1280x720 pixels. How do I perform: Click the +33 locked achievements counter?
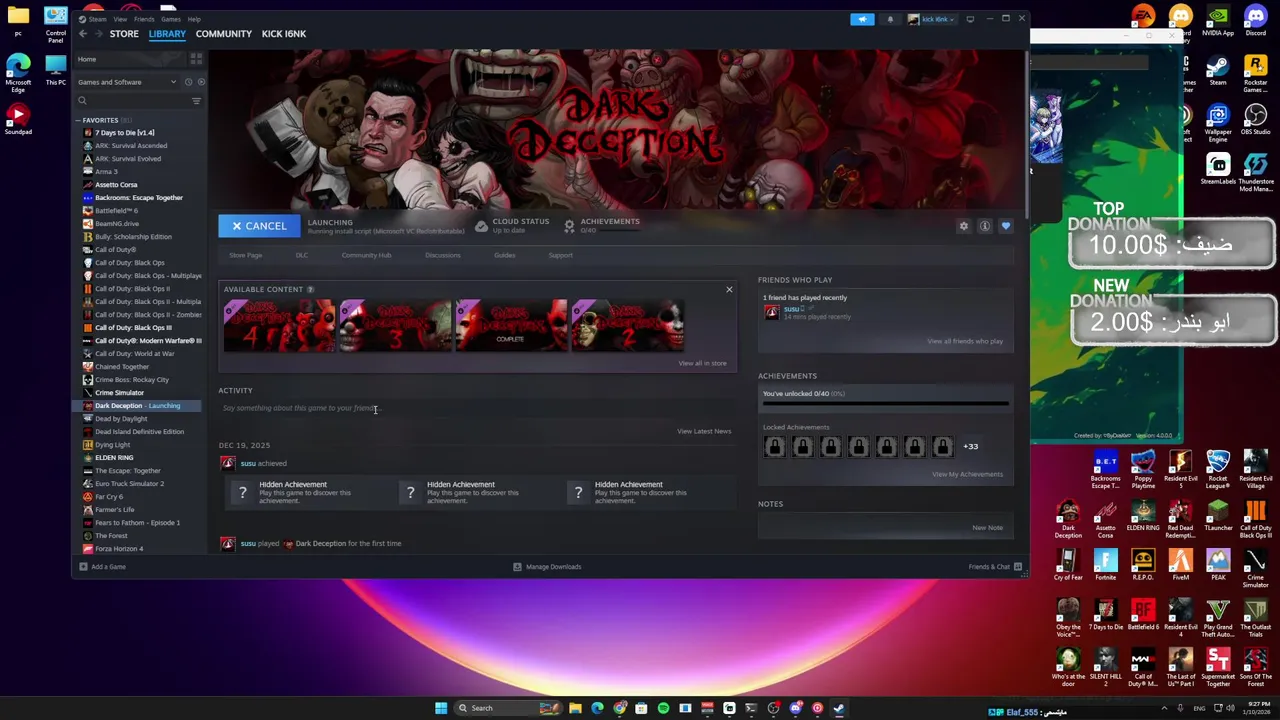coord(970,446)
